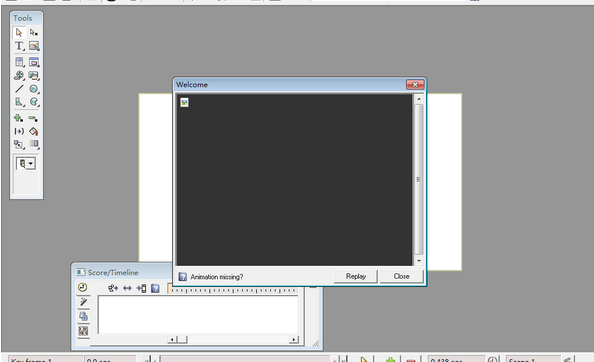The height and width of the screenshot is (362, 594).
Task: Select the arrow Selection tool in Tools
Action: (x=19, y=33)
